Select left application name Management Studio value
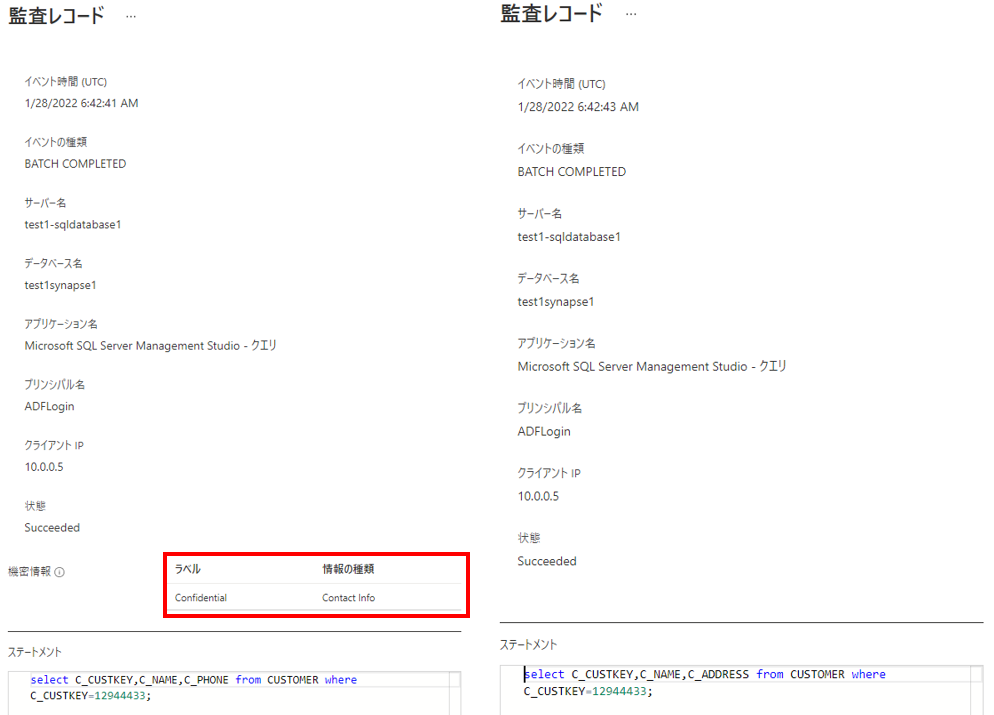This screenshot has width=994, height=715. [151, 345]
